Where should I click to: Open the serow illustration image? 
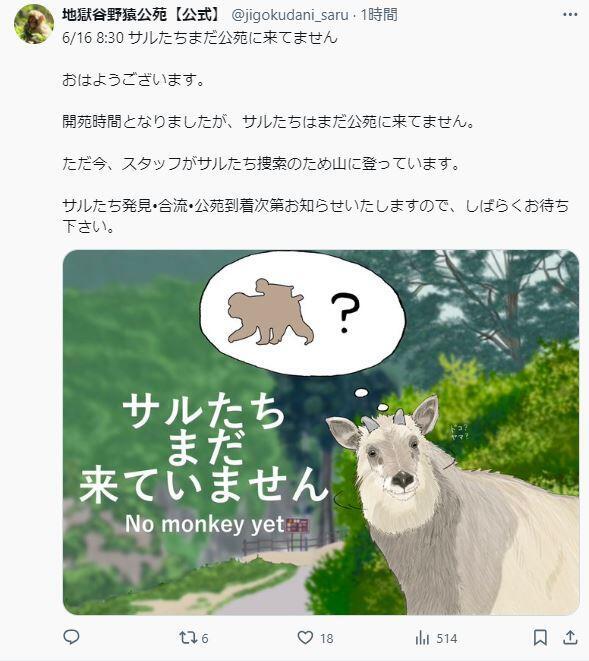[321, 432]
